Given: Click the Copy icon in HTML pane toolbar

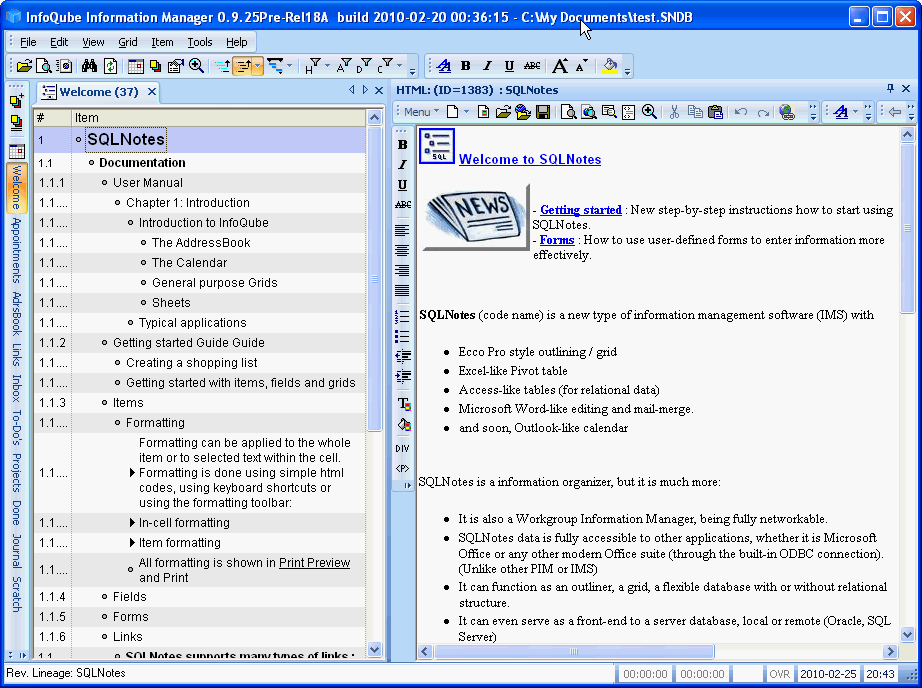Looking at the screenshot, I should point(695,112).
